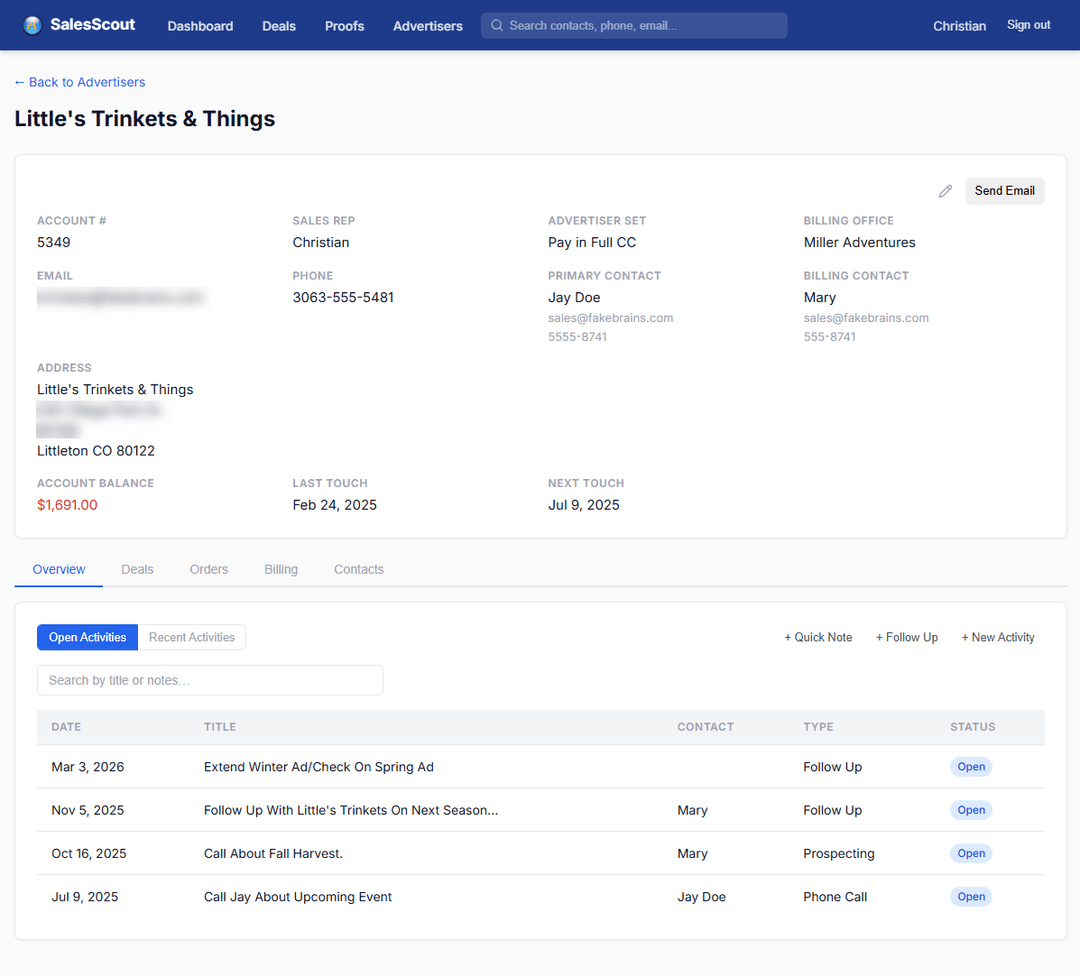This screenshot has height=976, width=1080.
Task: Open the Contacts tab
Action: (359, 570)
